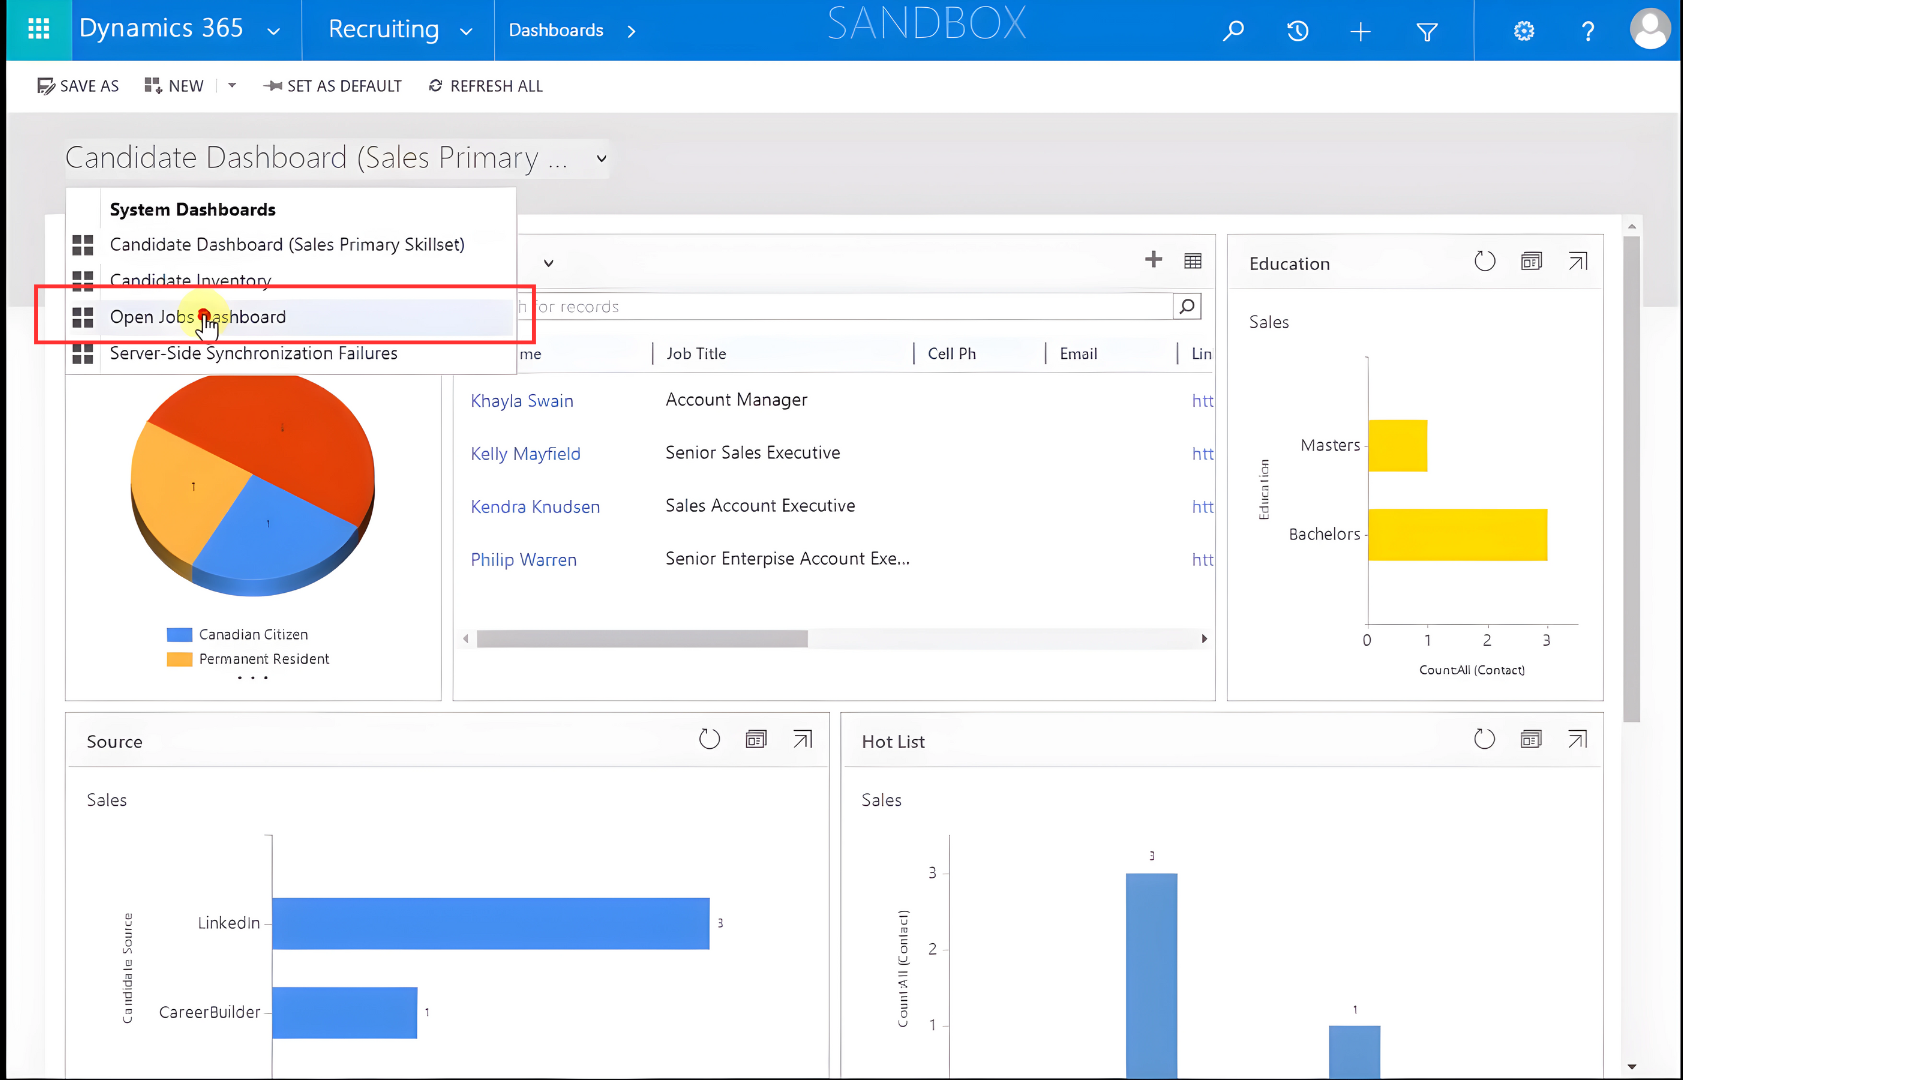Enlarge the Hot List chart
The image size is (1920, 1080).
[x=1577, y=740]
